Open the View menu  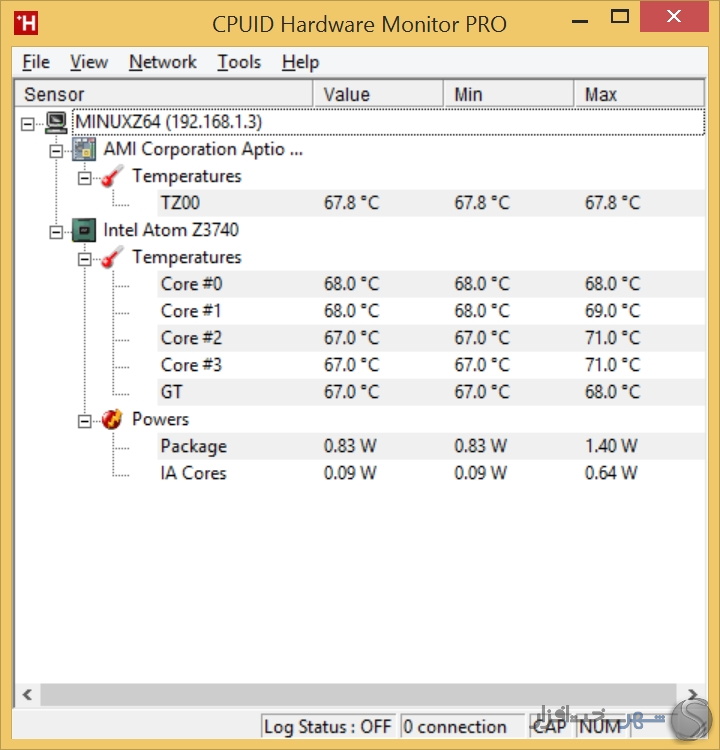click(x=89, y=62)
